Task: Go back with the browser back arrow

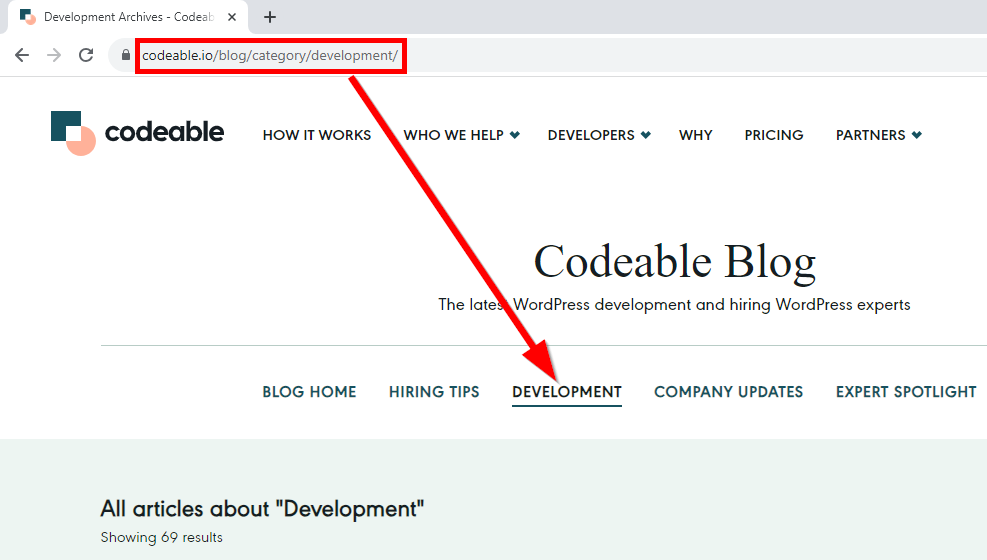Action: click(x=22, y=55)
